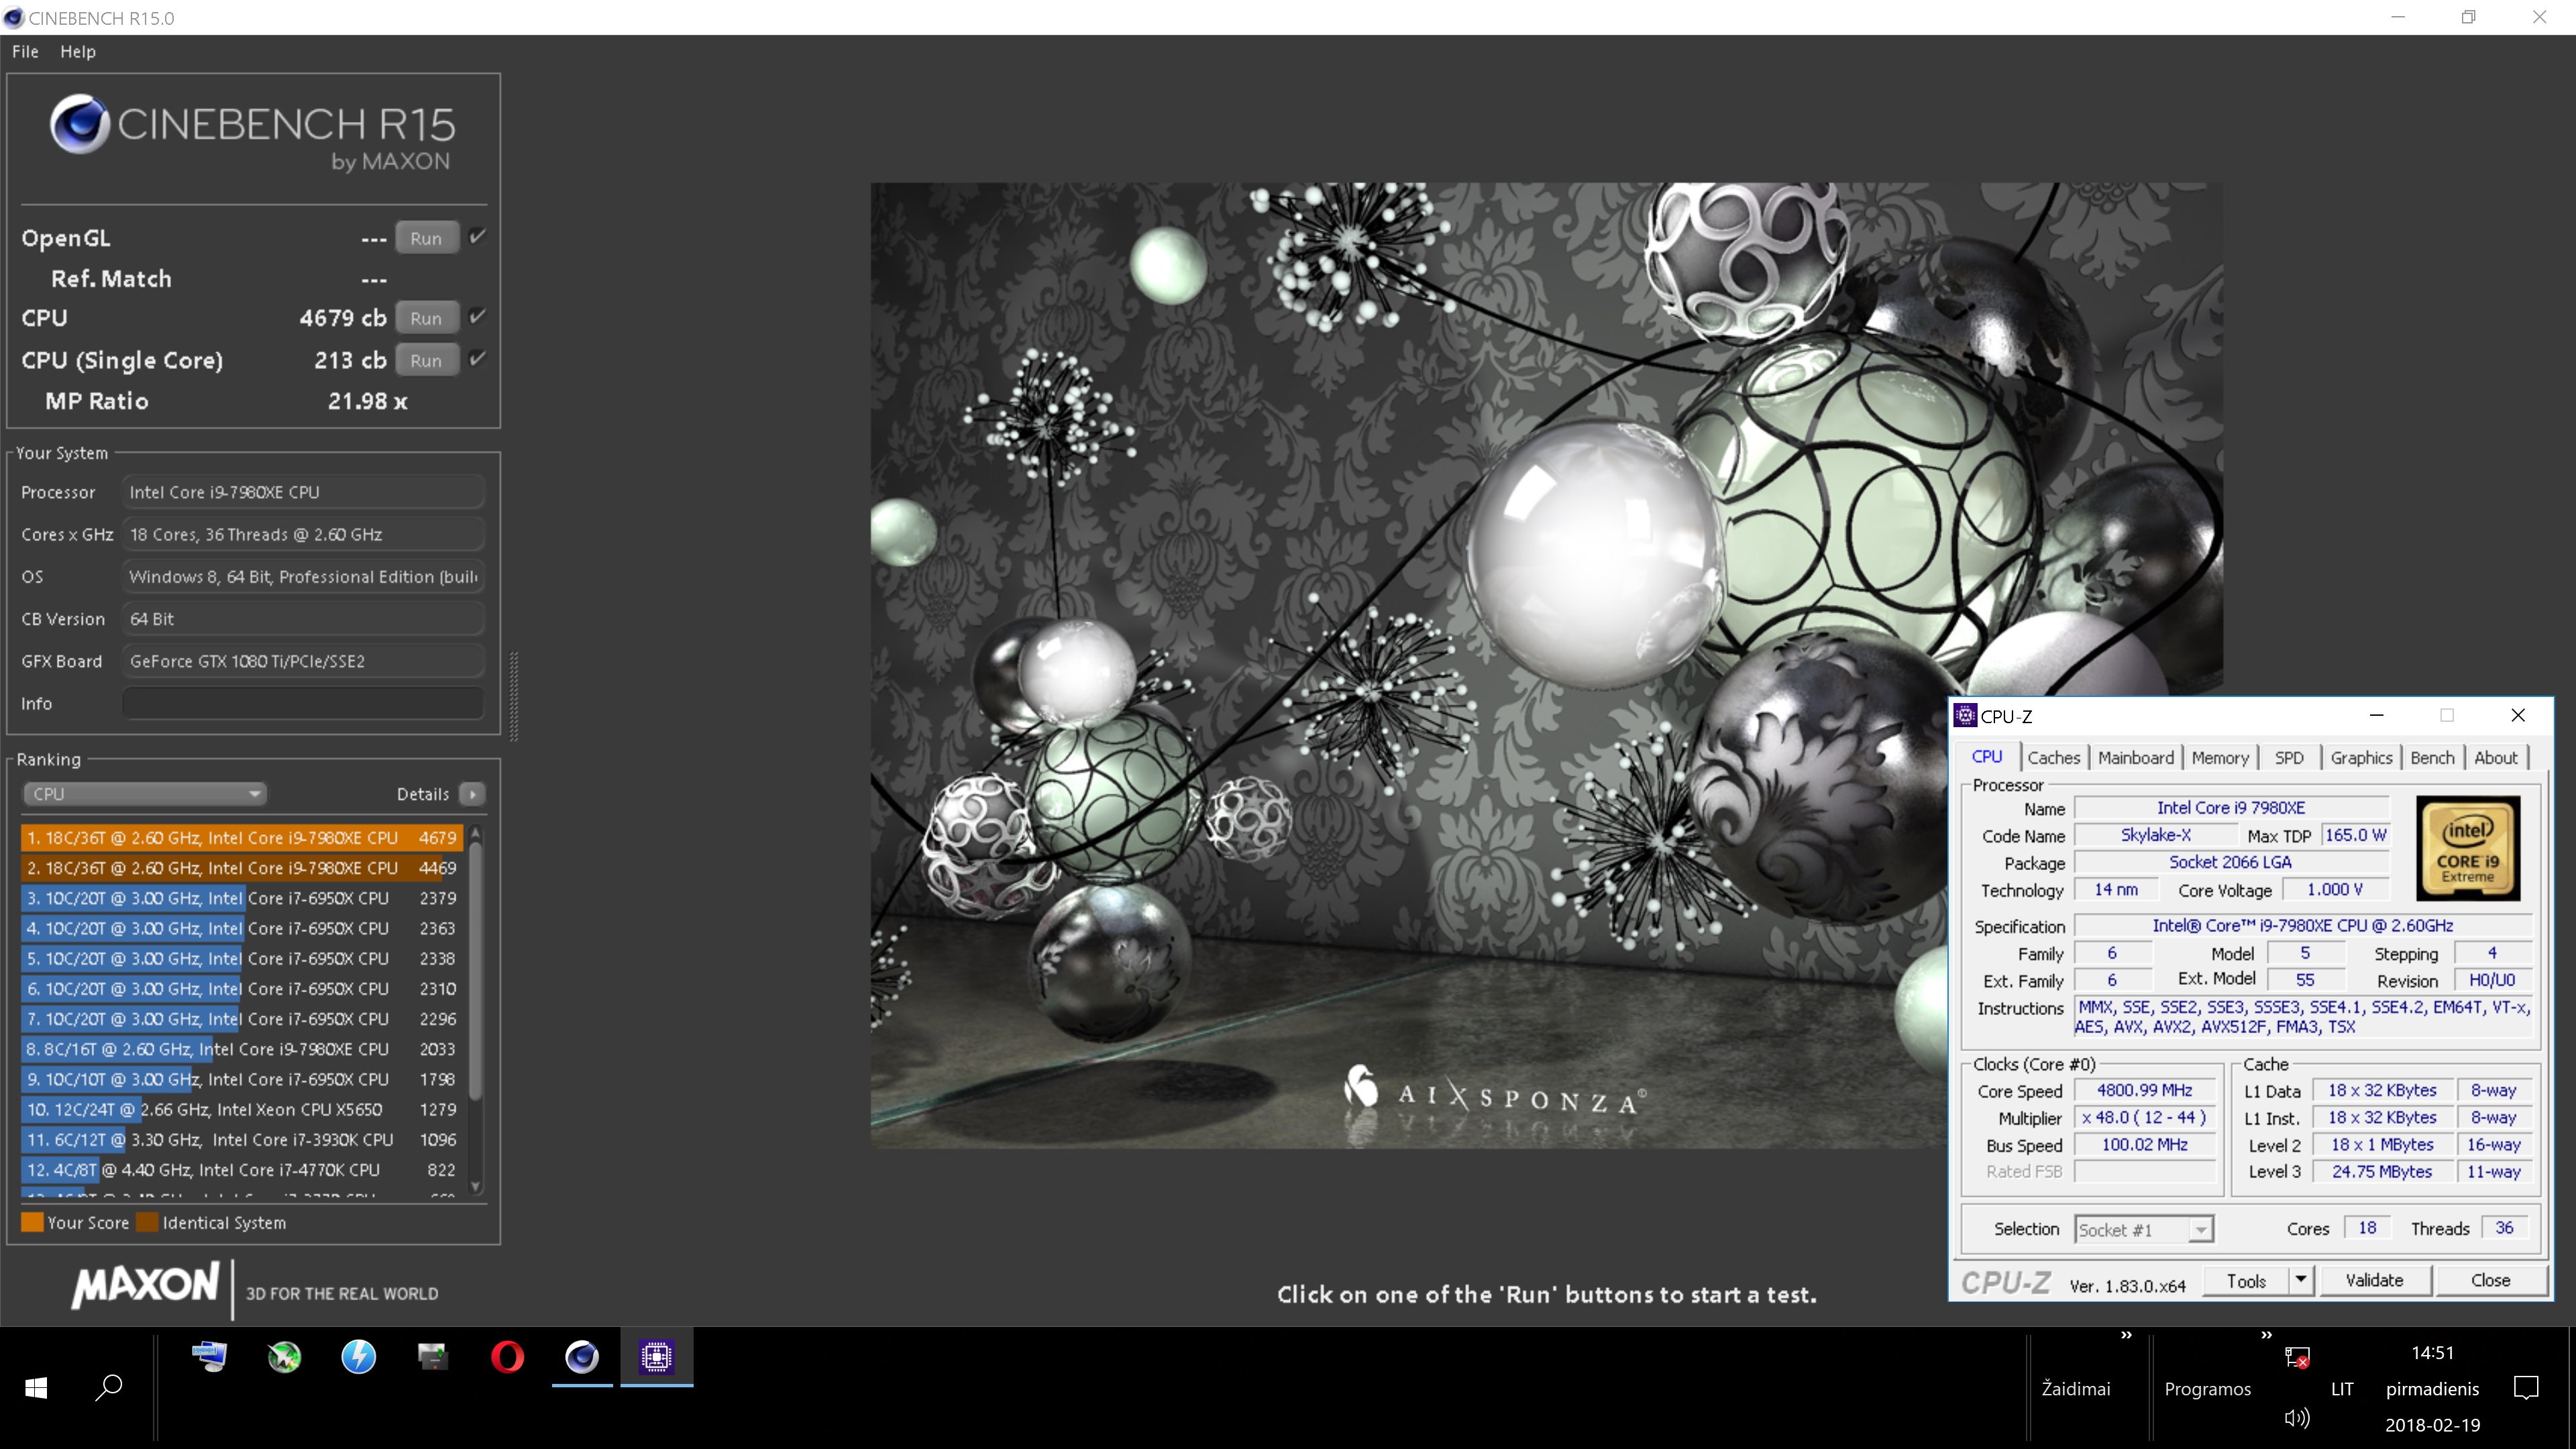Select the CPU tab in CPU-Z

[x=1987, y=757]
